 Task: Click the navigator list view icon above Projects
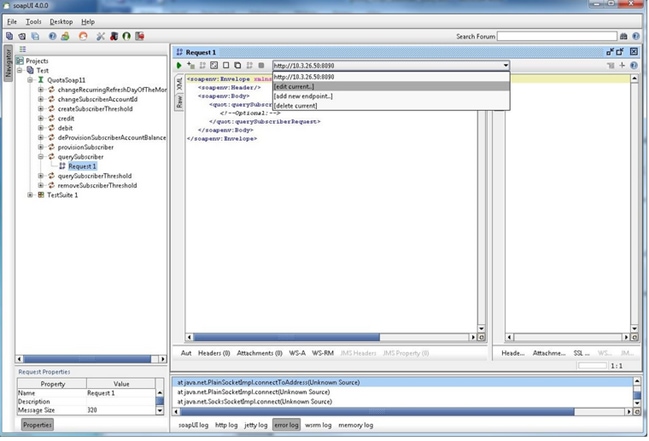(23, 49)
